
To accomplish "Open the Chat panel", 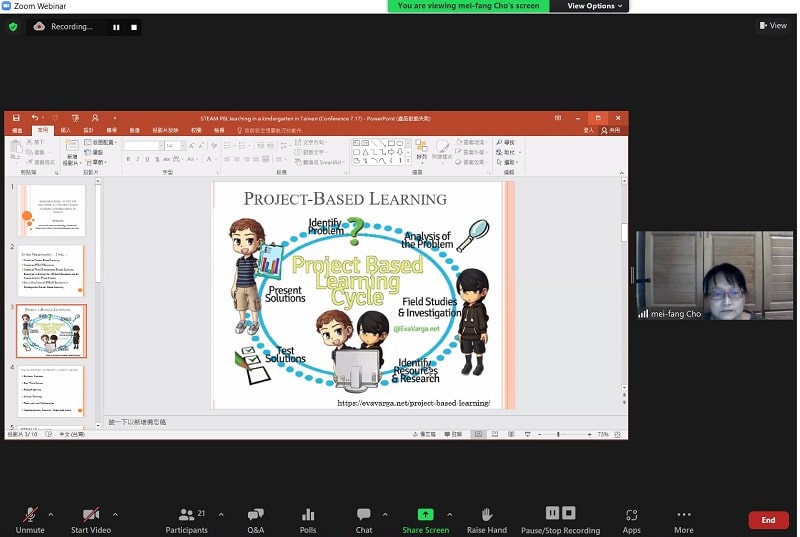I will coord(364,519).
